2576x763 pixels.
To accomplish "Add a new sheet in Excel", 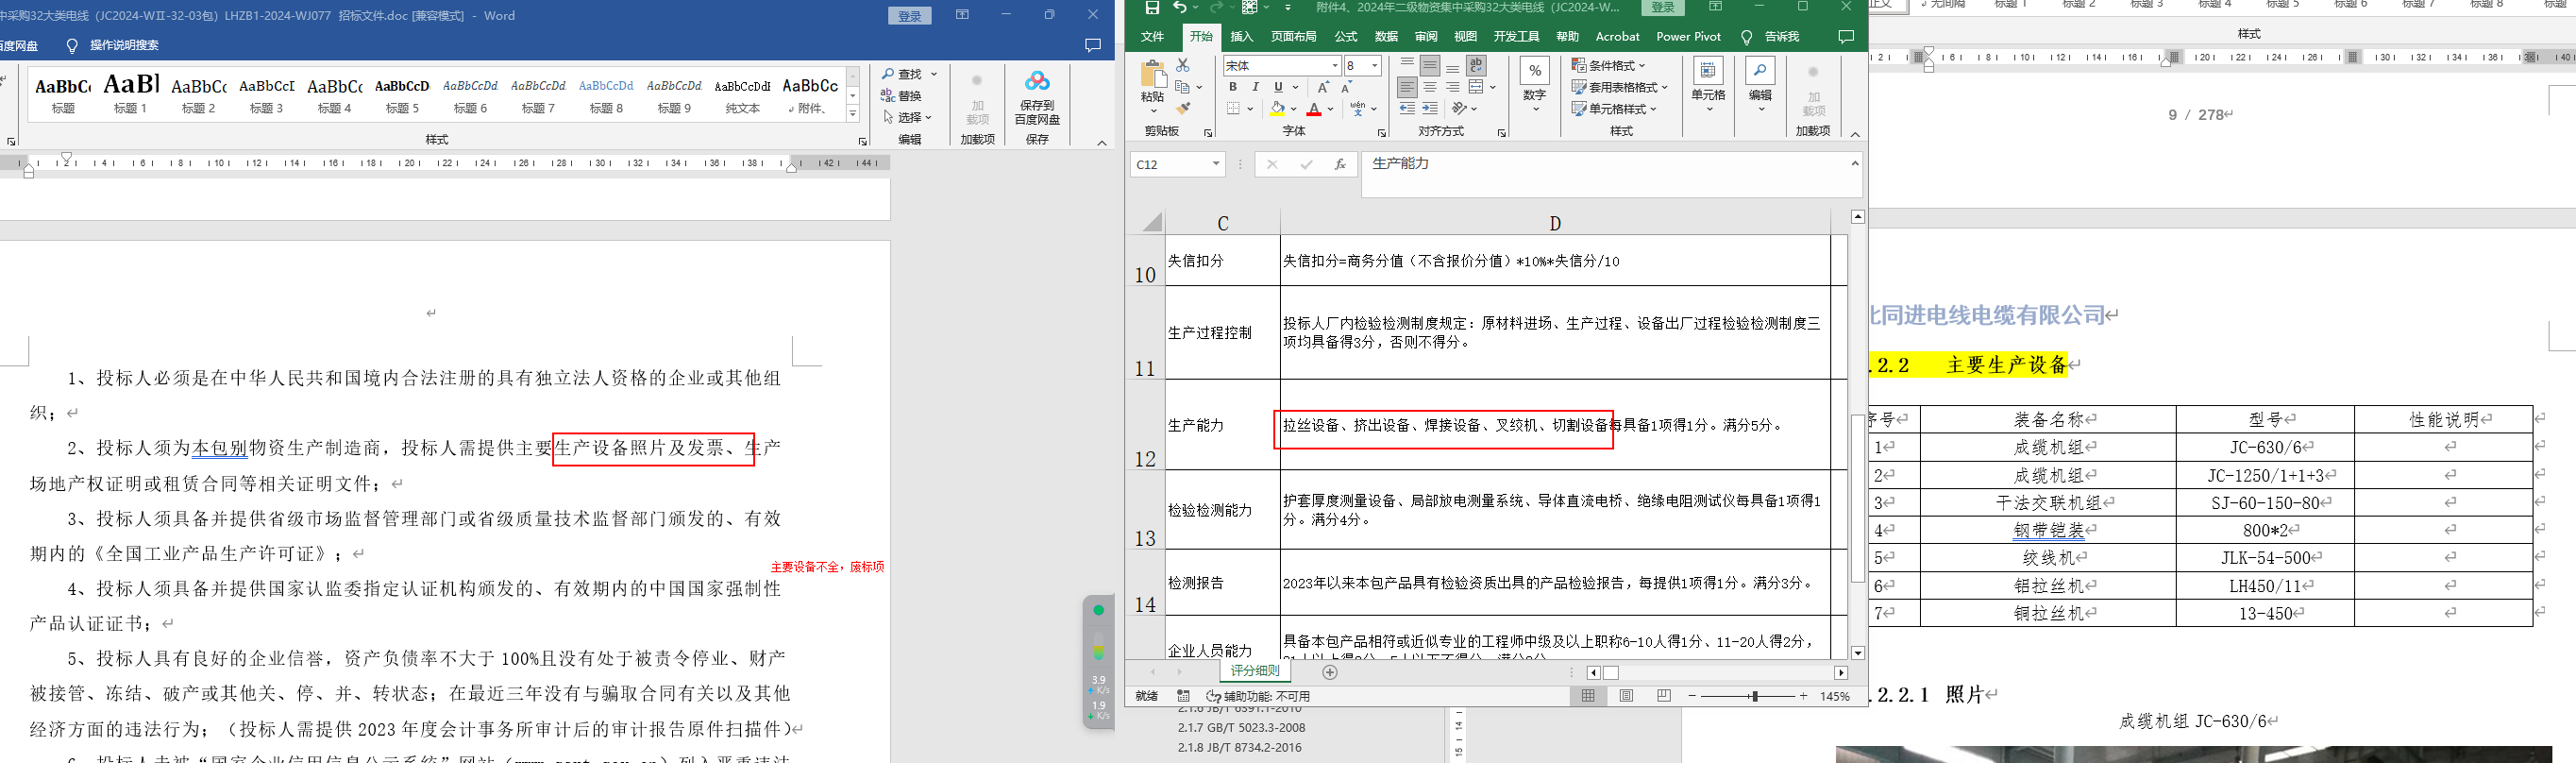I will click(x=1329, y=672).
